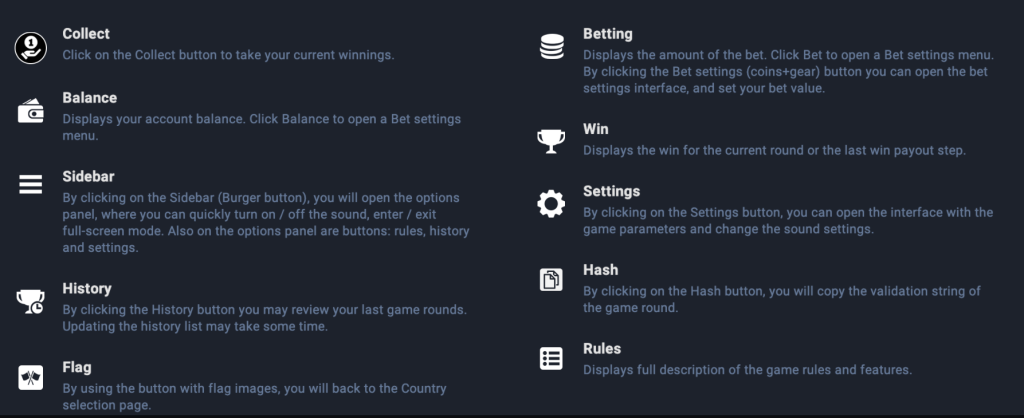Click the Hash section heading
Image resolution: width=1024 pixels, height=418 pixels.
(x=601, y=270)
